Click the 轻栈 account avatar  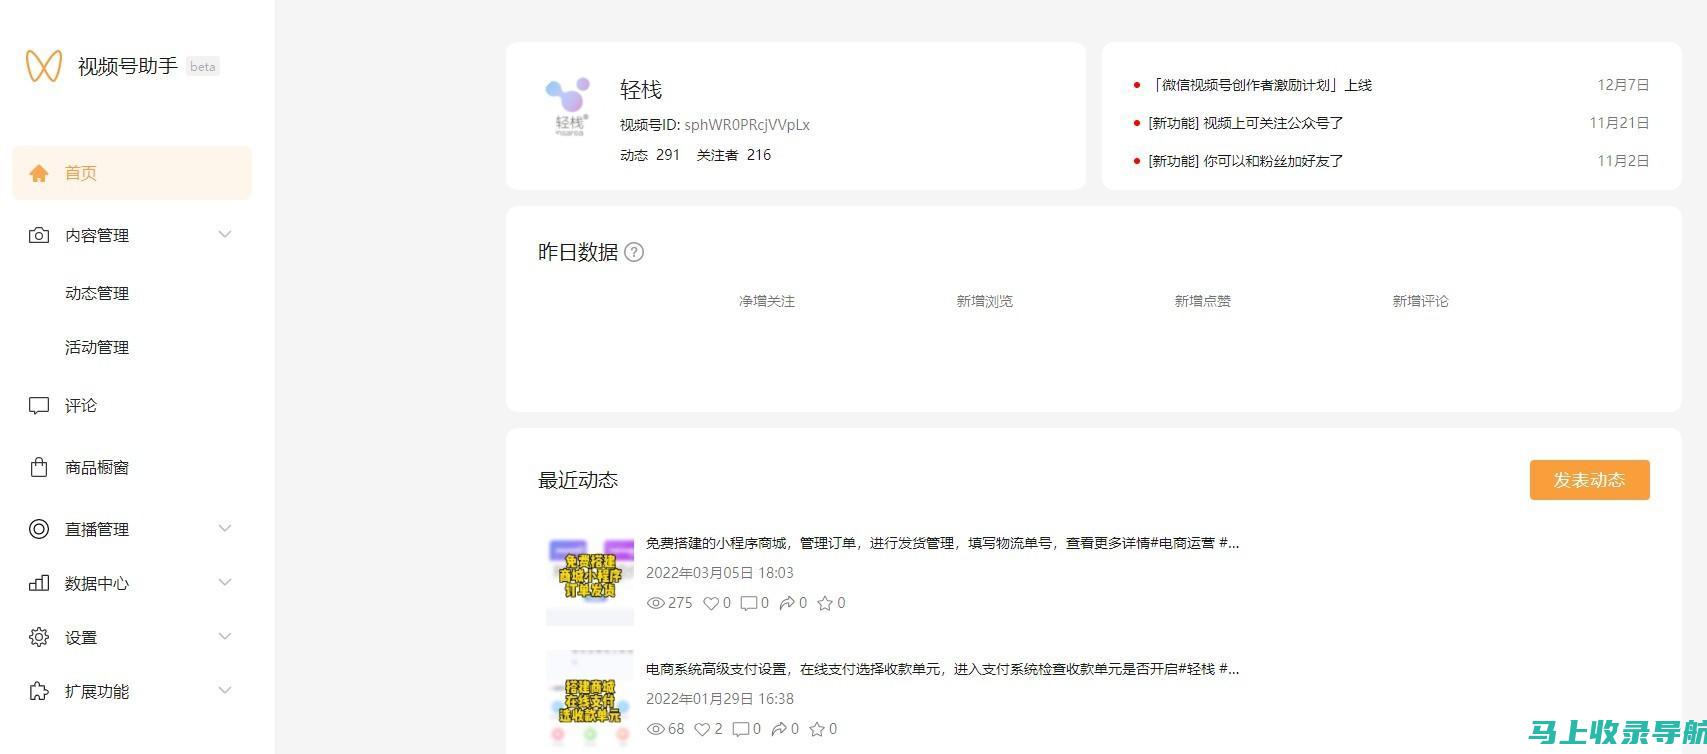pyautogui.click(x=569, y=107)
